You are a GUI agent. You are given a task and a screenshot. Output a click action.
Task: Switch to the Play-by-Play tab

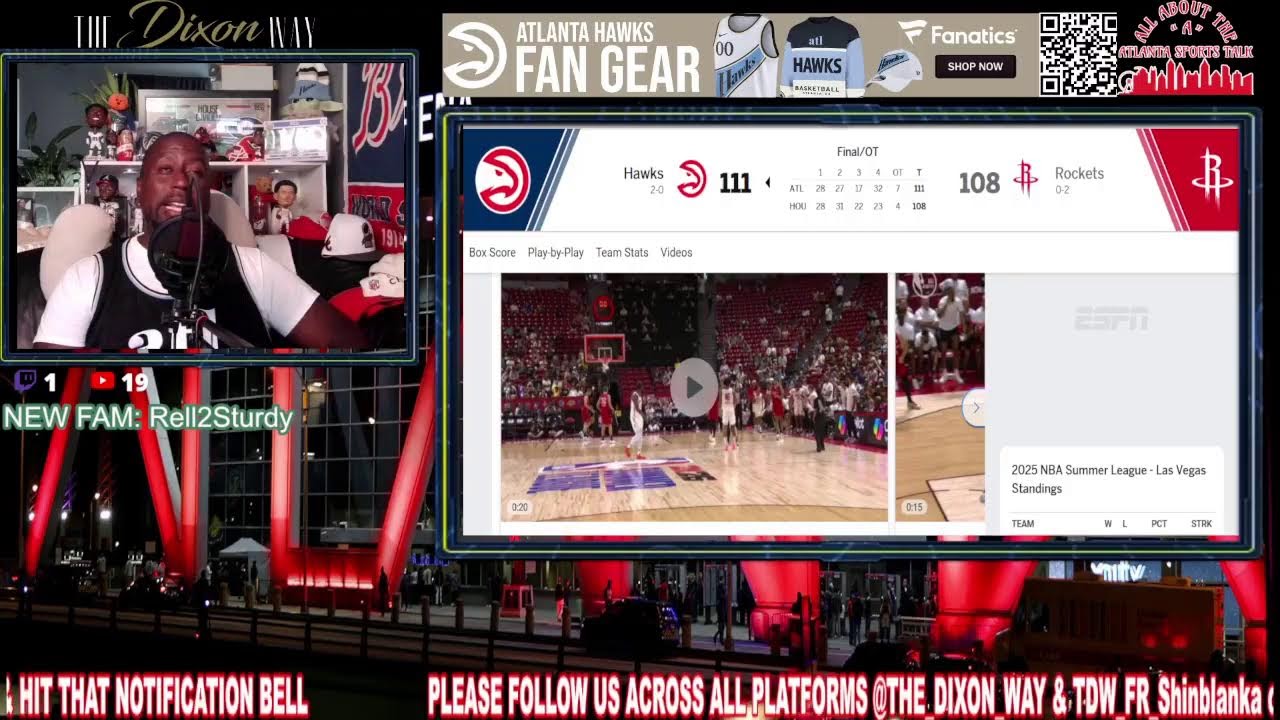coord(555,253)
